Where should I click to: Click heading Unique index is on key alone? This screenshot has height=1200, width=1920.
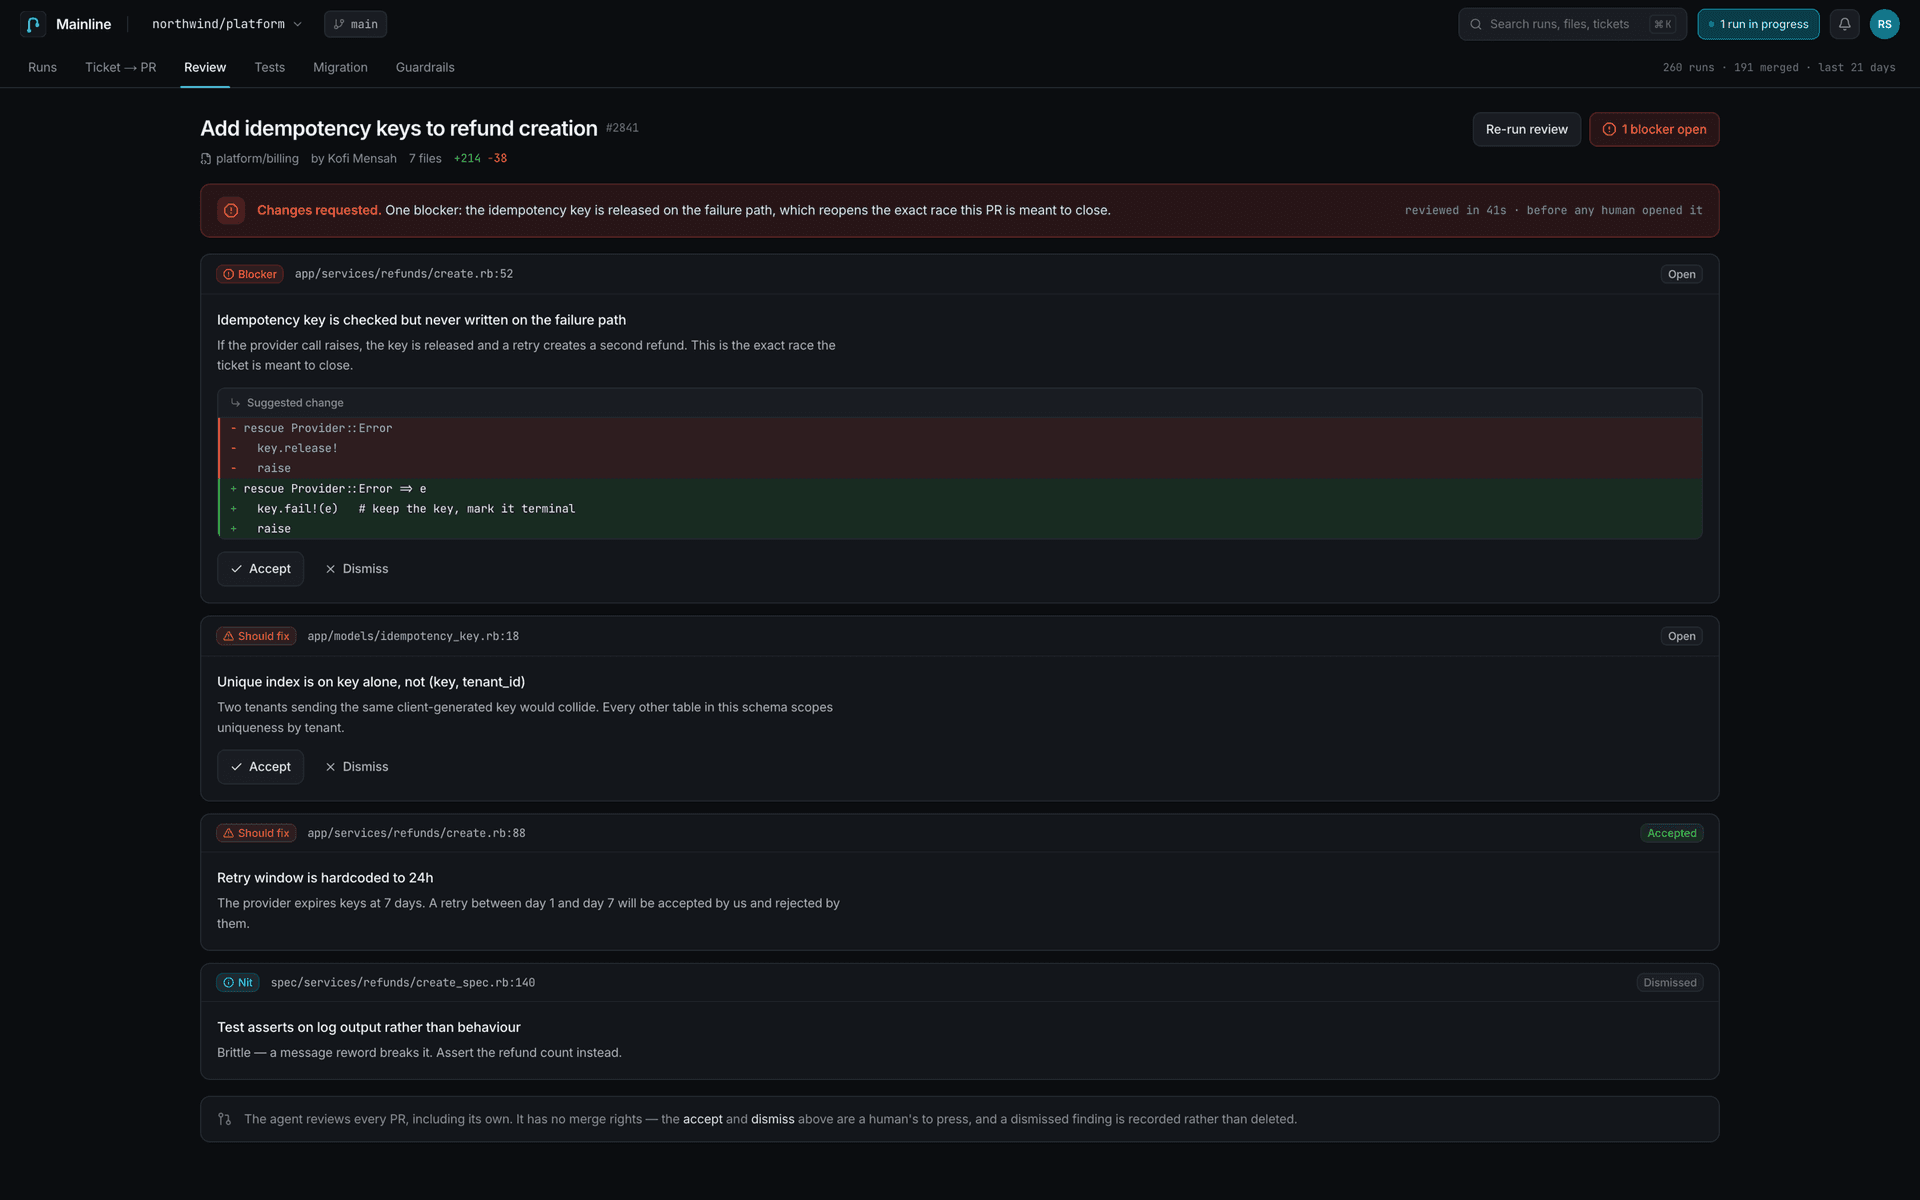click(x=371, y=682)
